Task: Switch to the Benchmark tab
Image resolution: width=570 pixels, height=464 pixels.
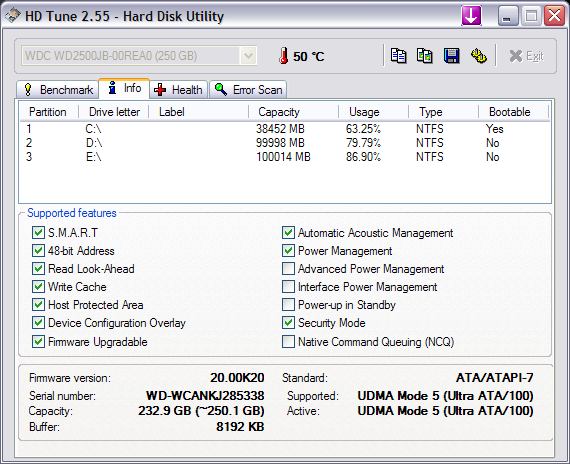Action: tap(57, 89)
